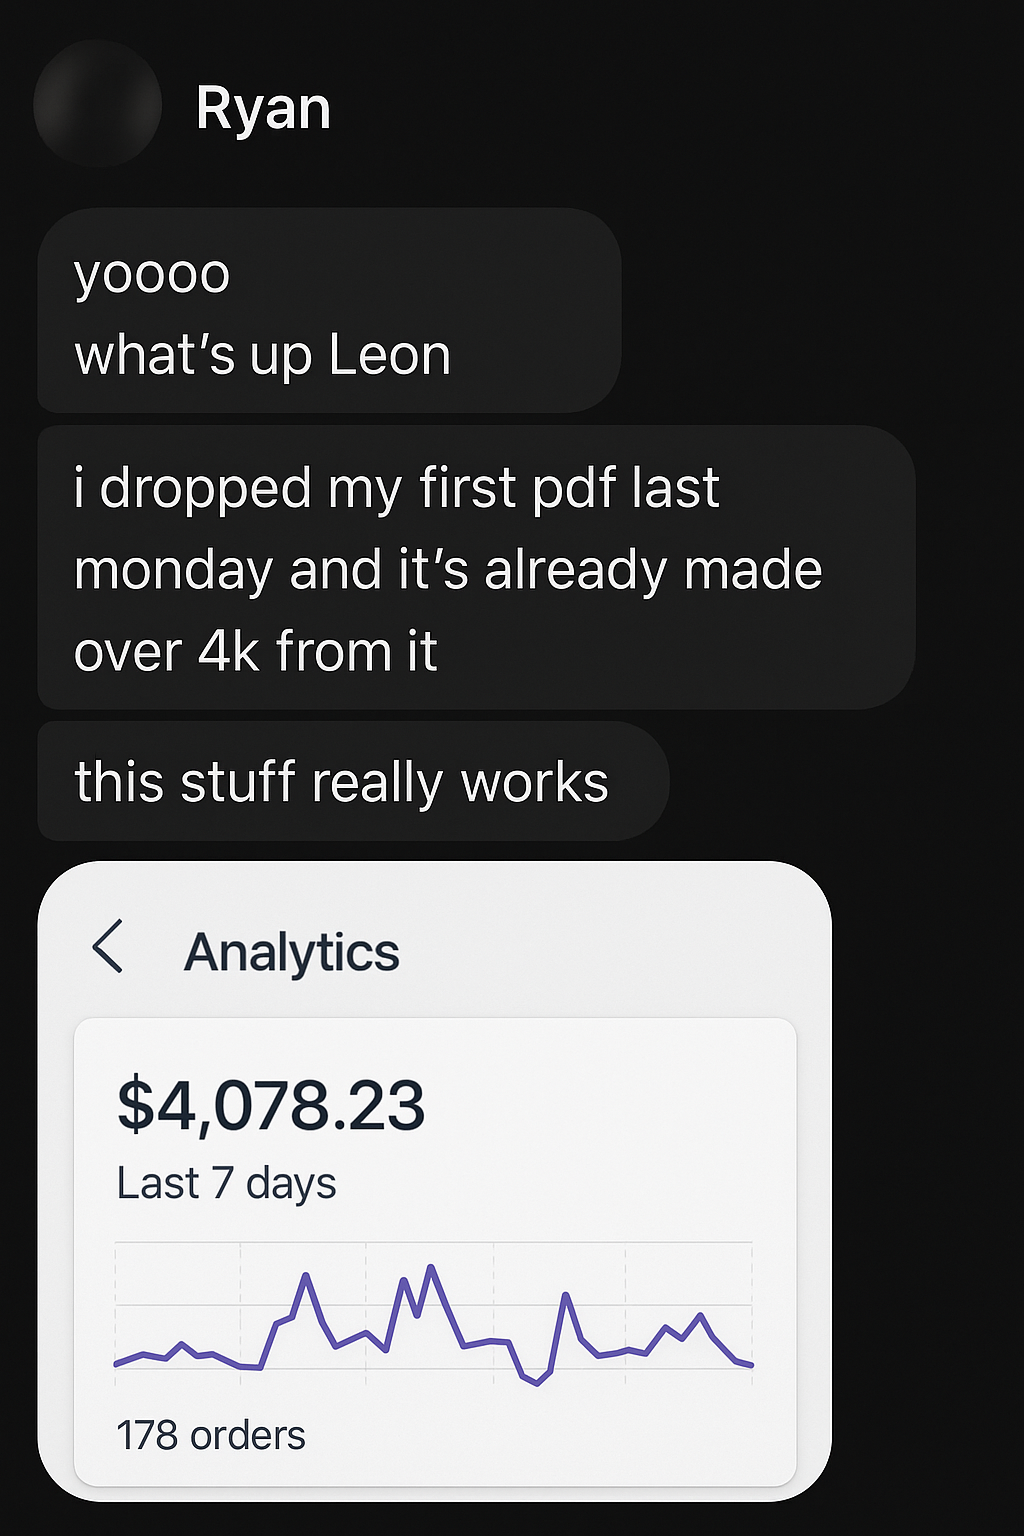The width and height of the screenshot is (1024, 1536).
Task: Click the end point of the purple line
Action: (752, 1365)
